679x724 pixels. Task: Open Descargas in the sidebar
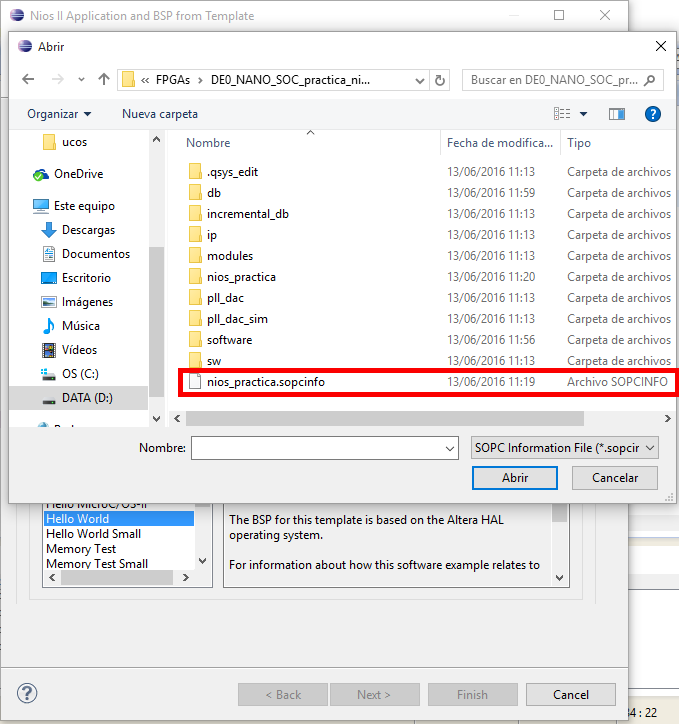point(78,230)
